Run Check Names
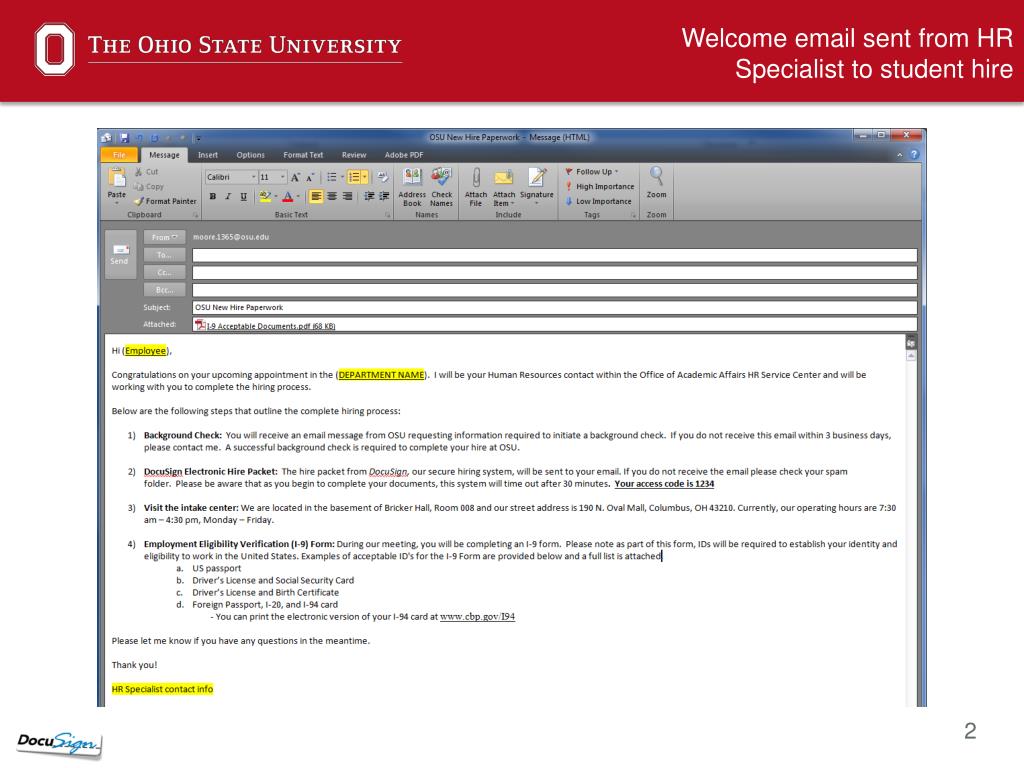Image resolution: width=1024 pixels, height=768 pixels. (x=441, y=187)
